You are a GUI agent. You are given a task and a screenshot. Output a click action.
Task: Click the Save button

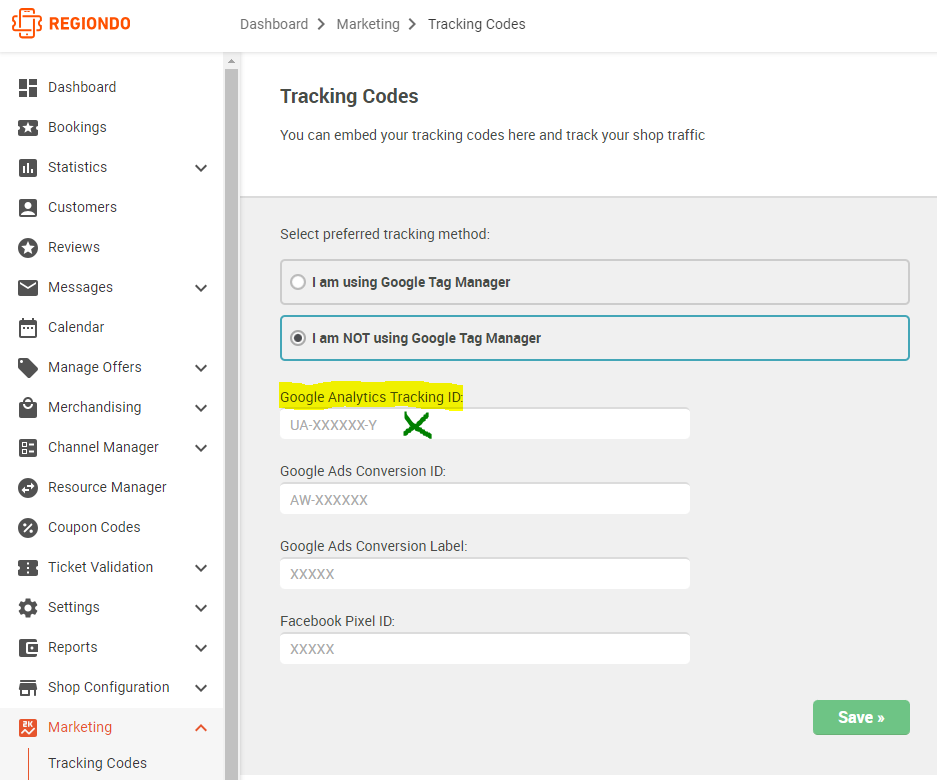point(861,717)
